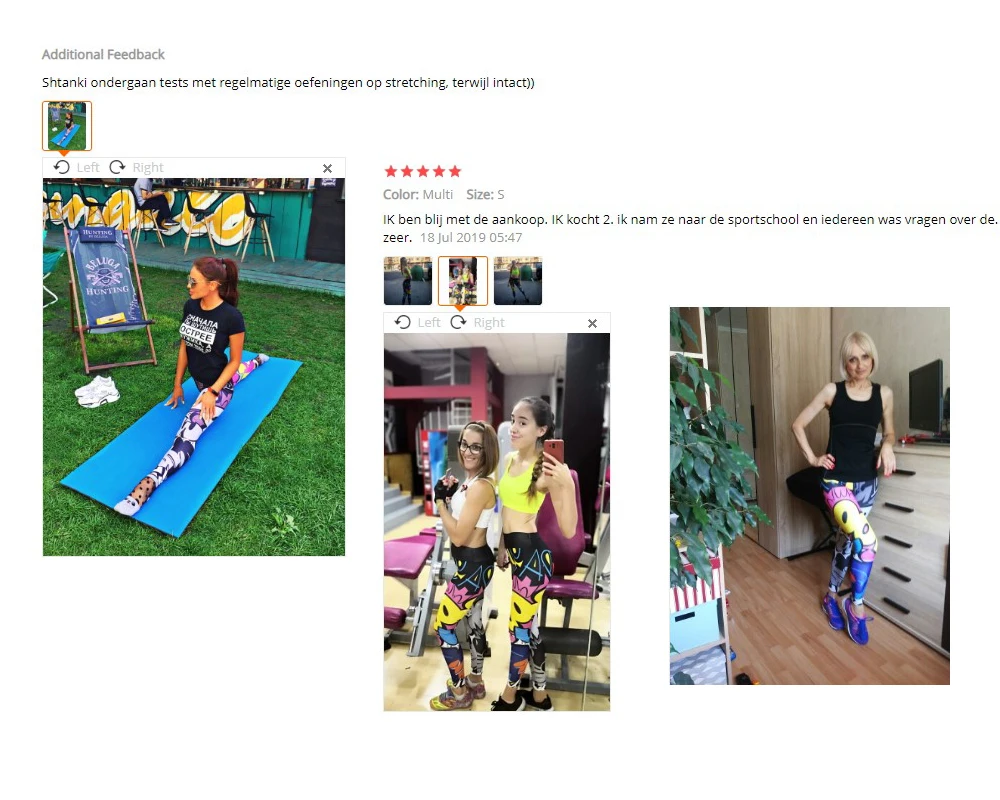
Task: Select the middle gym selfie thumbnail
Action: [463, 281]
